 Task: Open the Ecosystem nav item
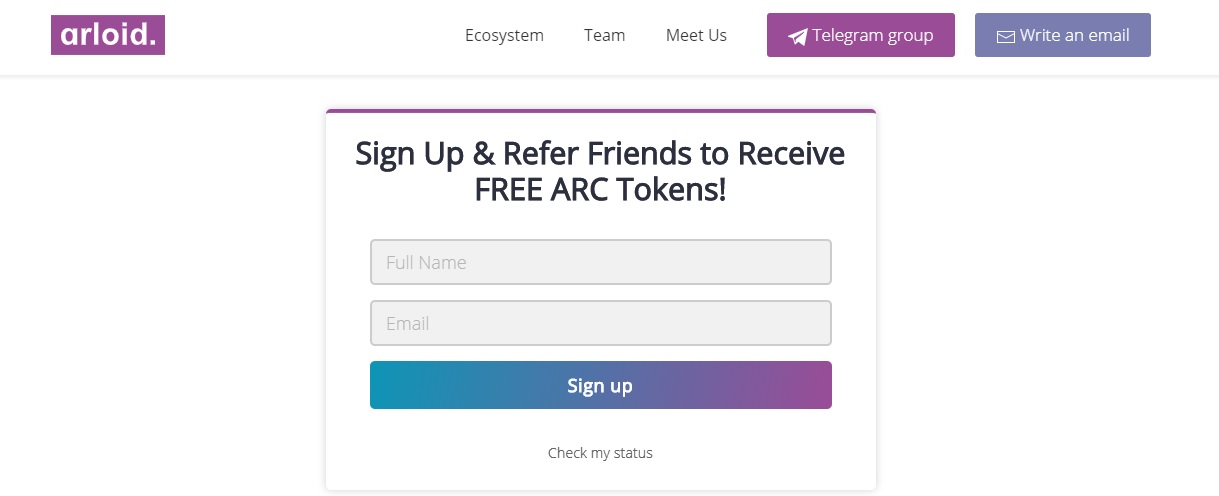[x=504, y=35]
